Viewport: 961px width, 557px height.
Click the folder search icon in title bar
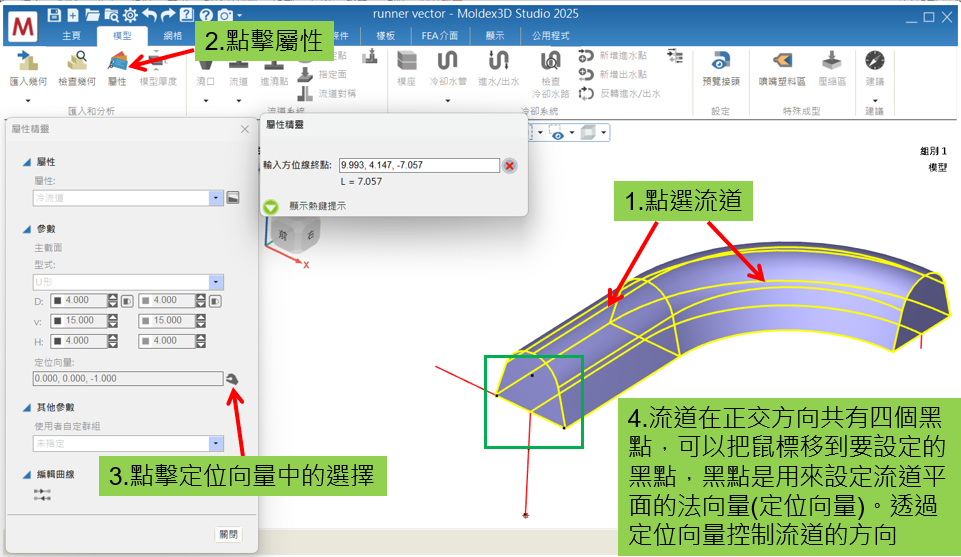click(x=112, y=15)
